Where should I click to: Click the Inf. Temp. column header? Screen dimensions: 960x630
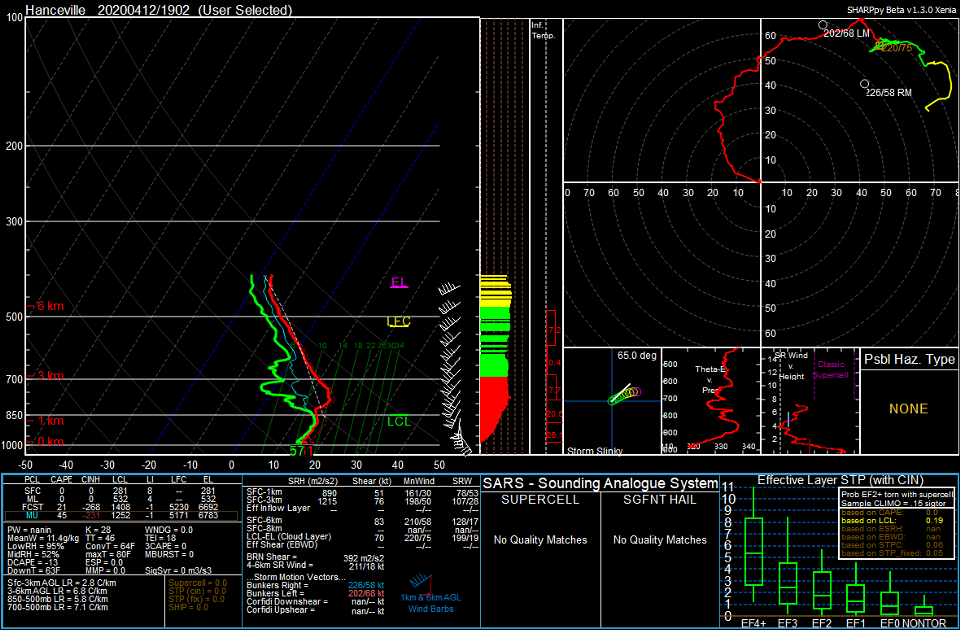[x=544, y=30]
